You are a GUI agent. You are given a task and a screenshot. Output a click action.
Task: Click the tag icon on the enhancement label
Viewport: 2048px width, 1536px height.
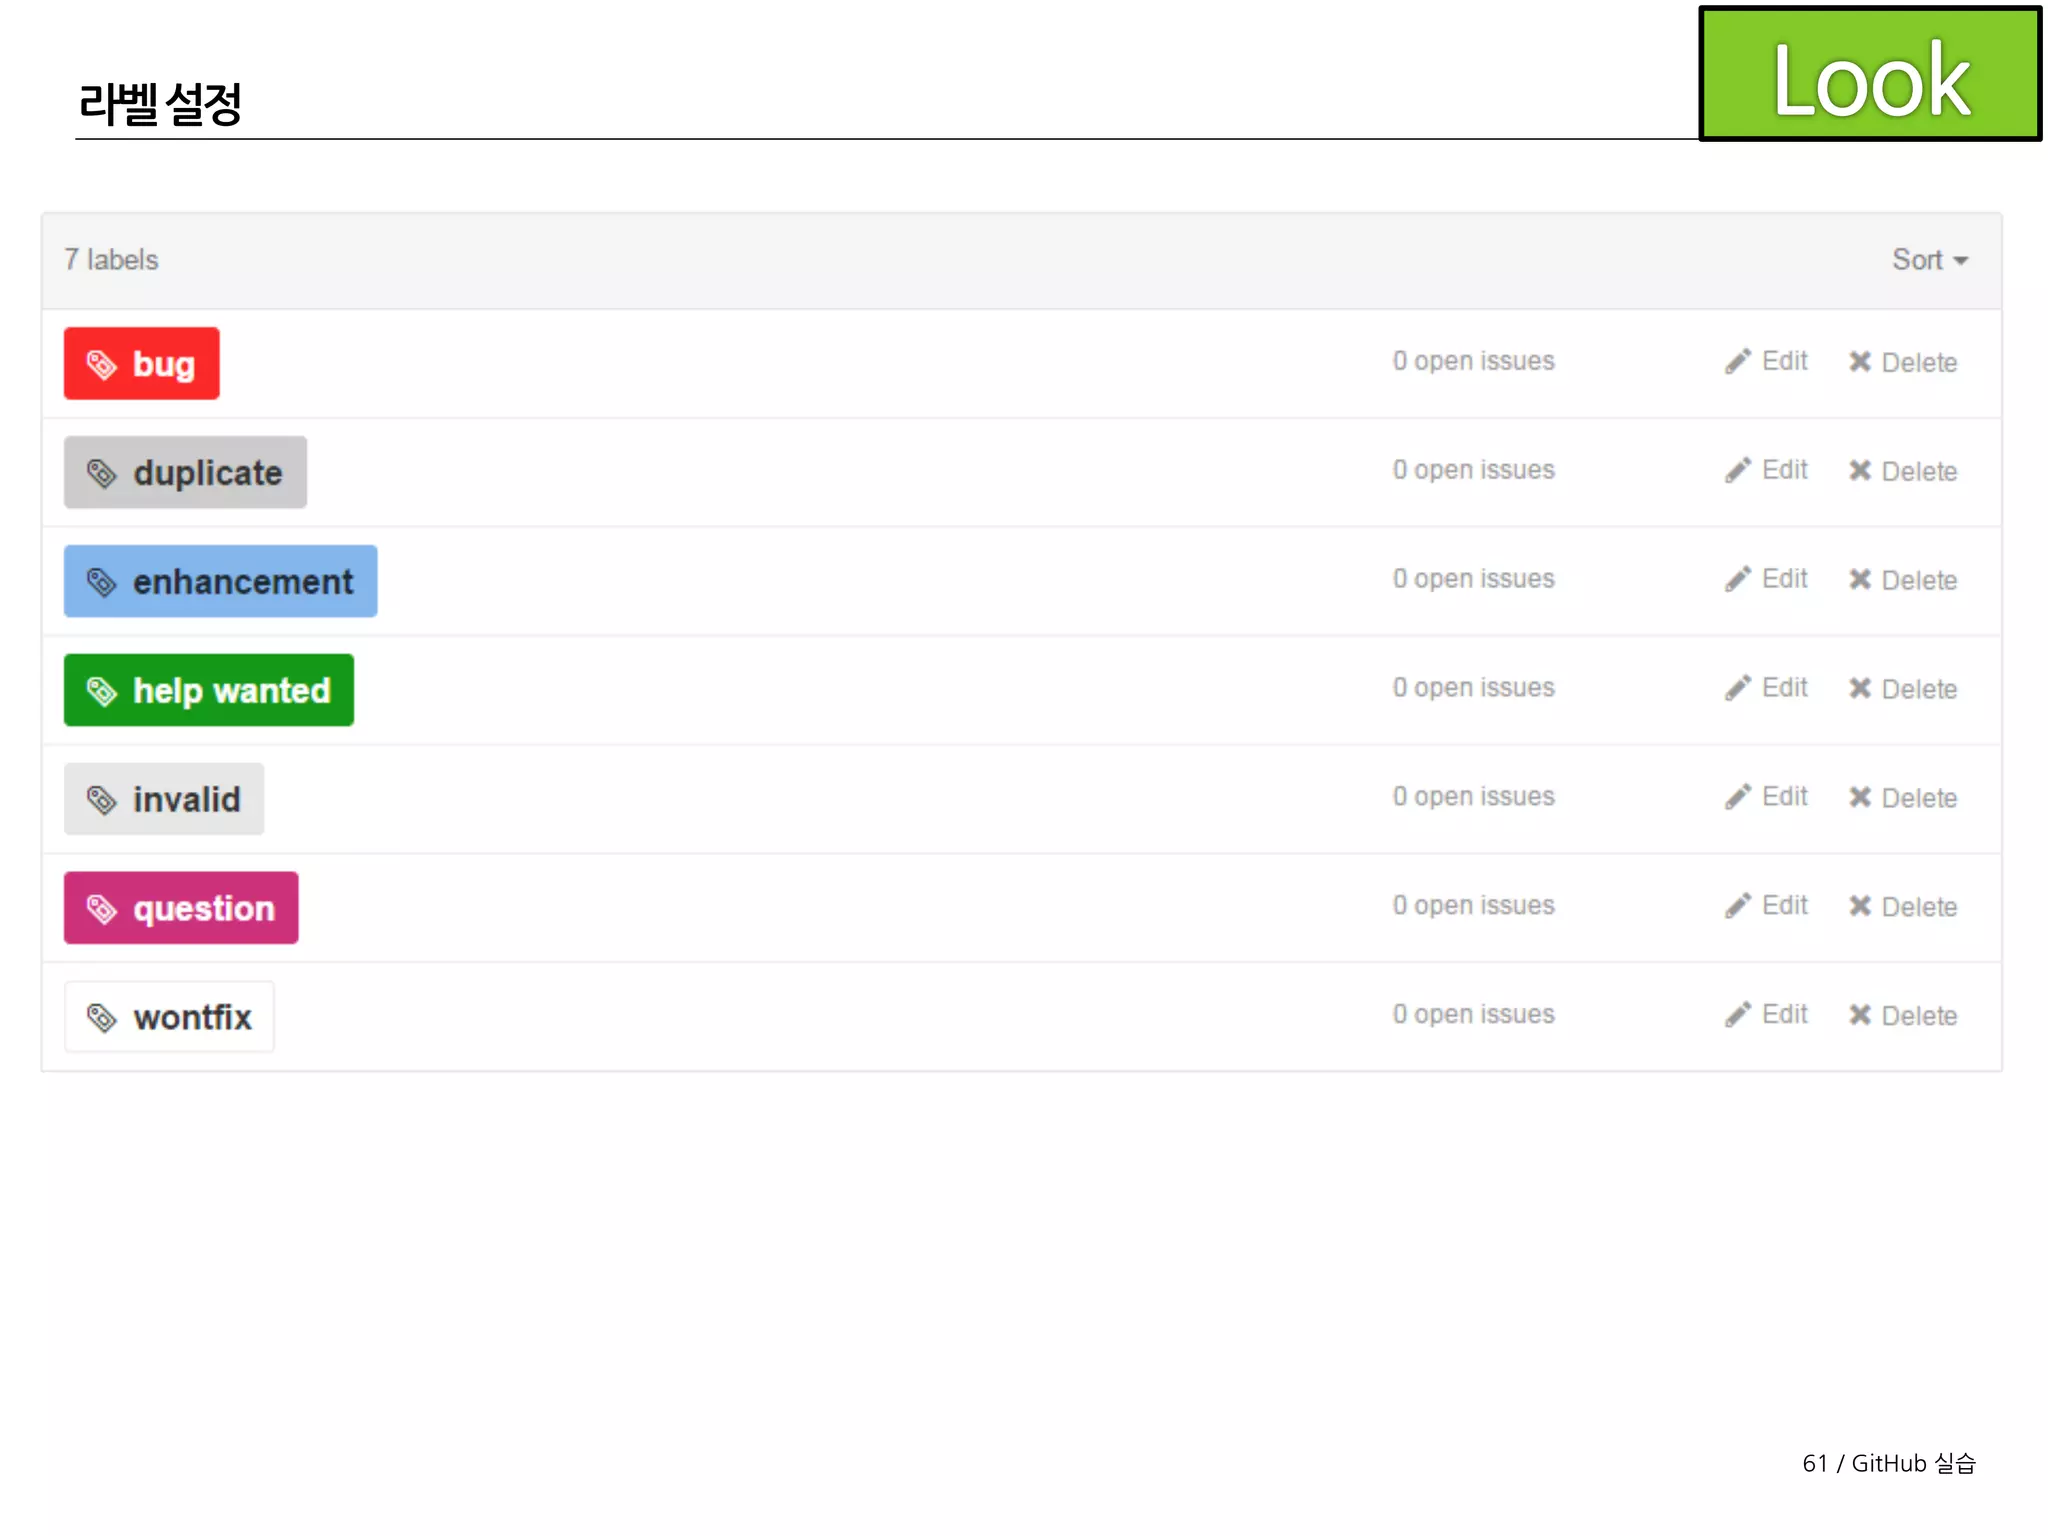102,582
